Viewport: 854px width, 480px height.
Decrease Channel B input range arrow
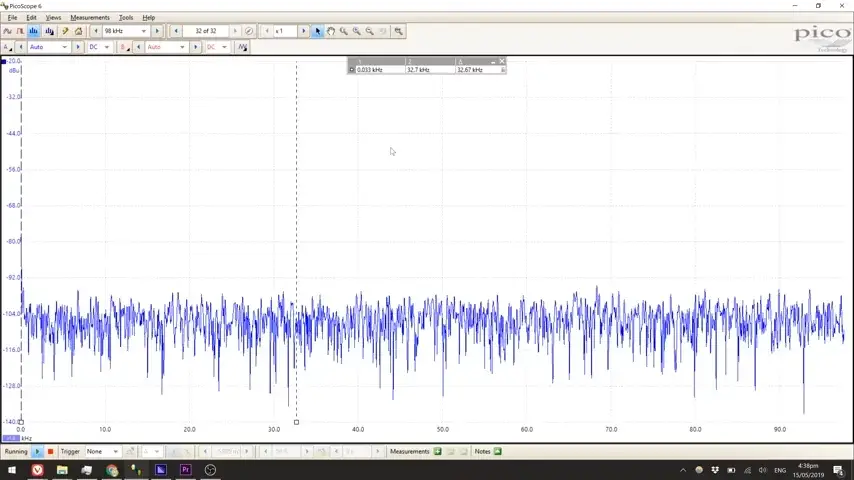[x=138, y=47]
